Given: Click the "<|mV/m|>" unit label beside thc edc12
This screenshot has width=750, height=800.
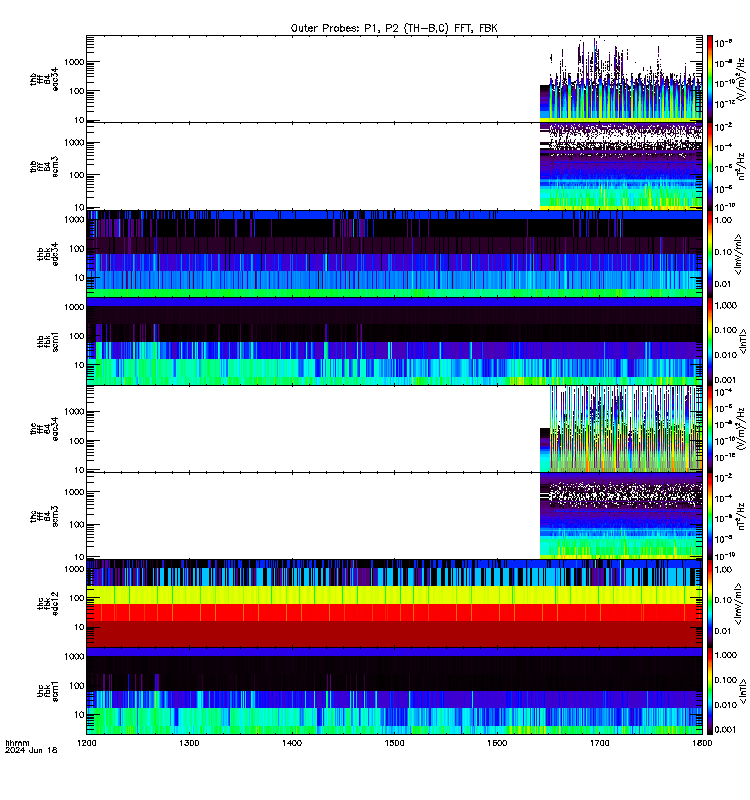Looking at the screenshot, I should coord(739,604).
